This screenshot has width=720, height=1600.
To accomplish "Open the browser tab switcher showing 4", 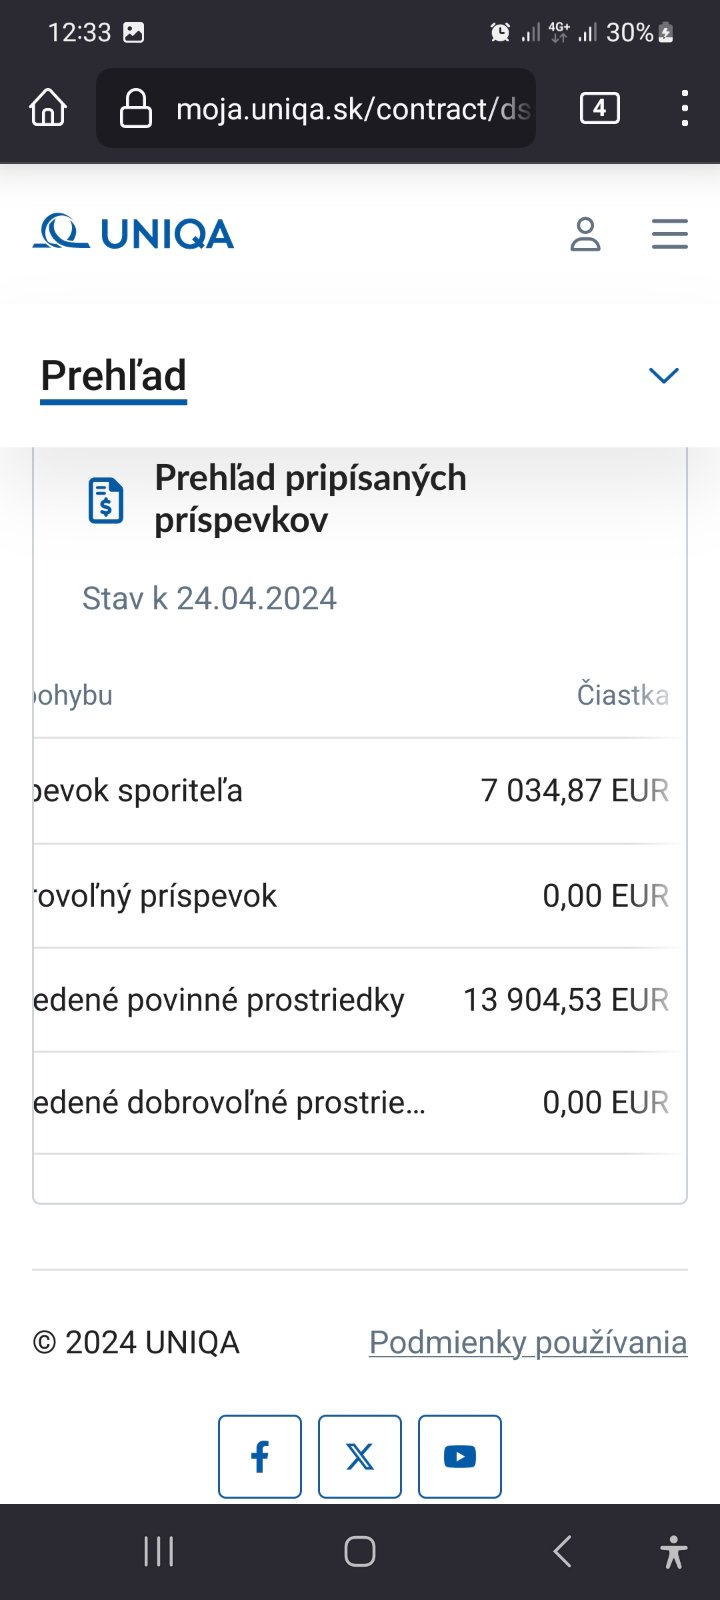I will [x=599, y=108].
